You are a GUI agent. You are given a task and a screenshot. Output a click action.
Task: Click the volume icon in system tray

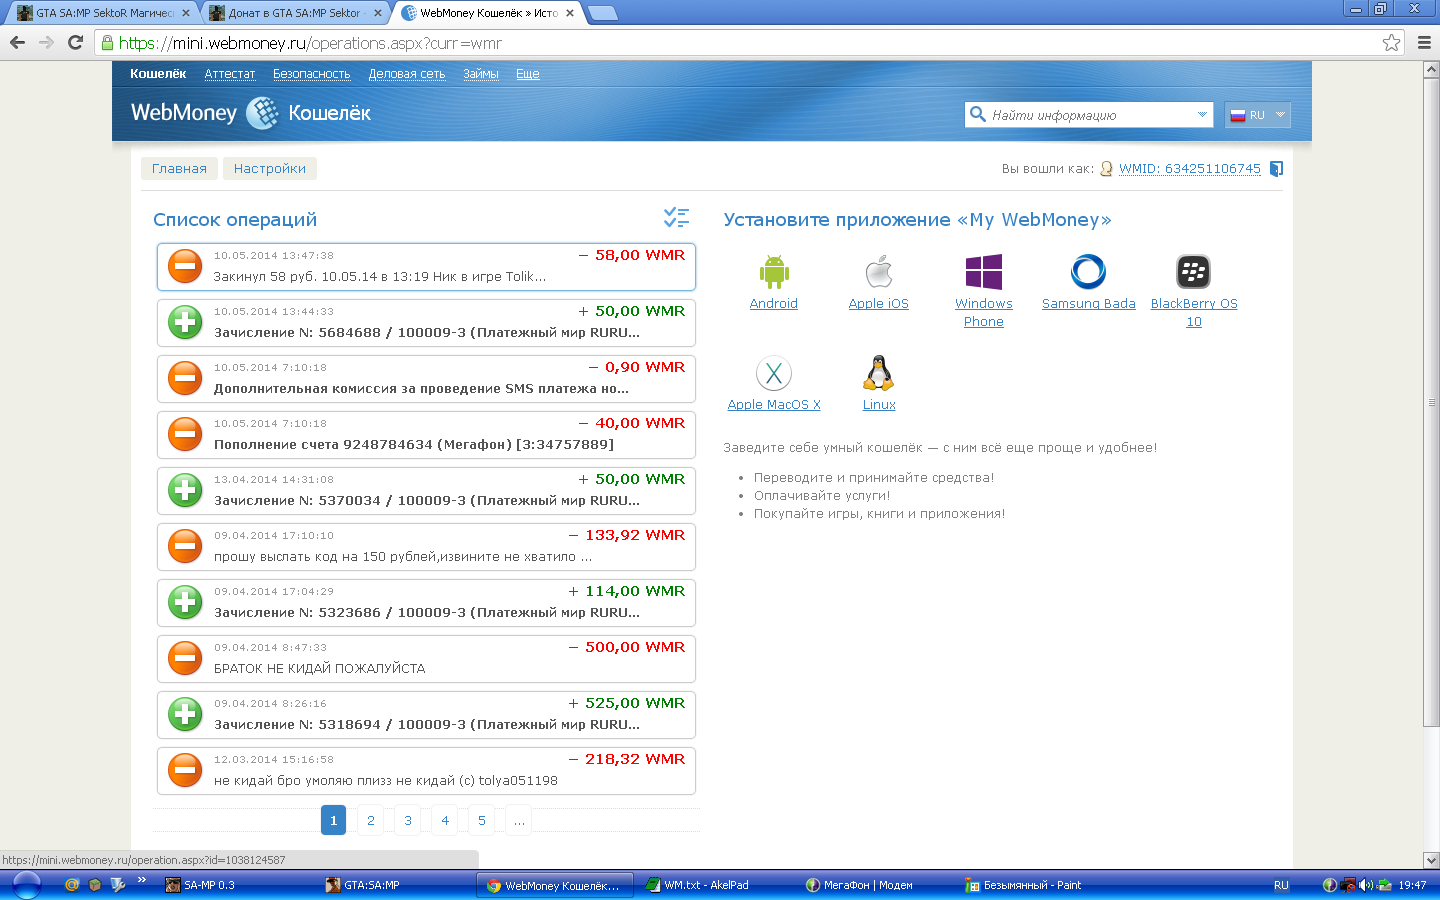(x=1366, y=885)
